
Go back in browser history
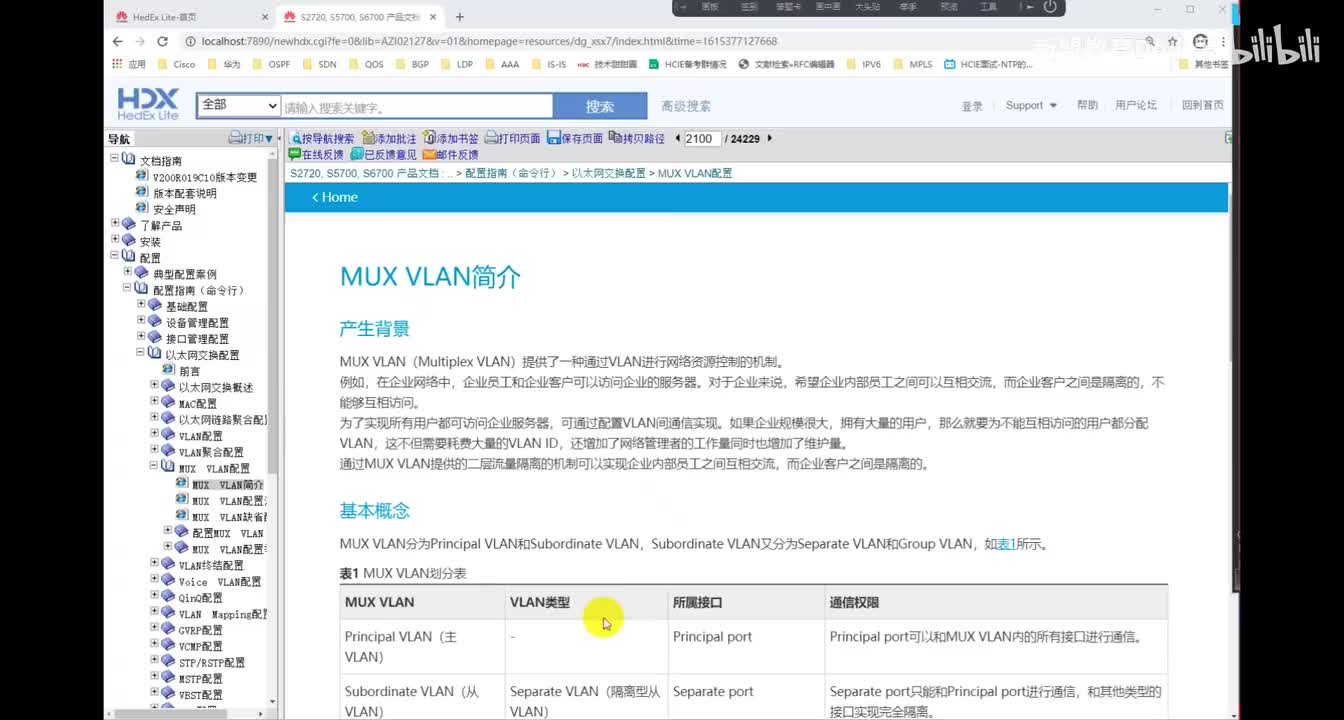coord(118,41)
